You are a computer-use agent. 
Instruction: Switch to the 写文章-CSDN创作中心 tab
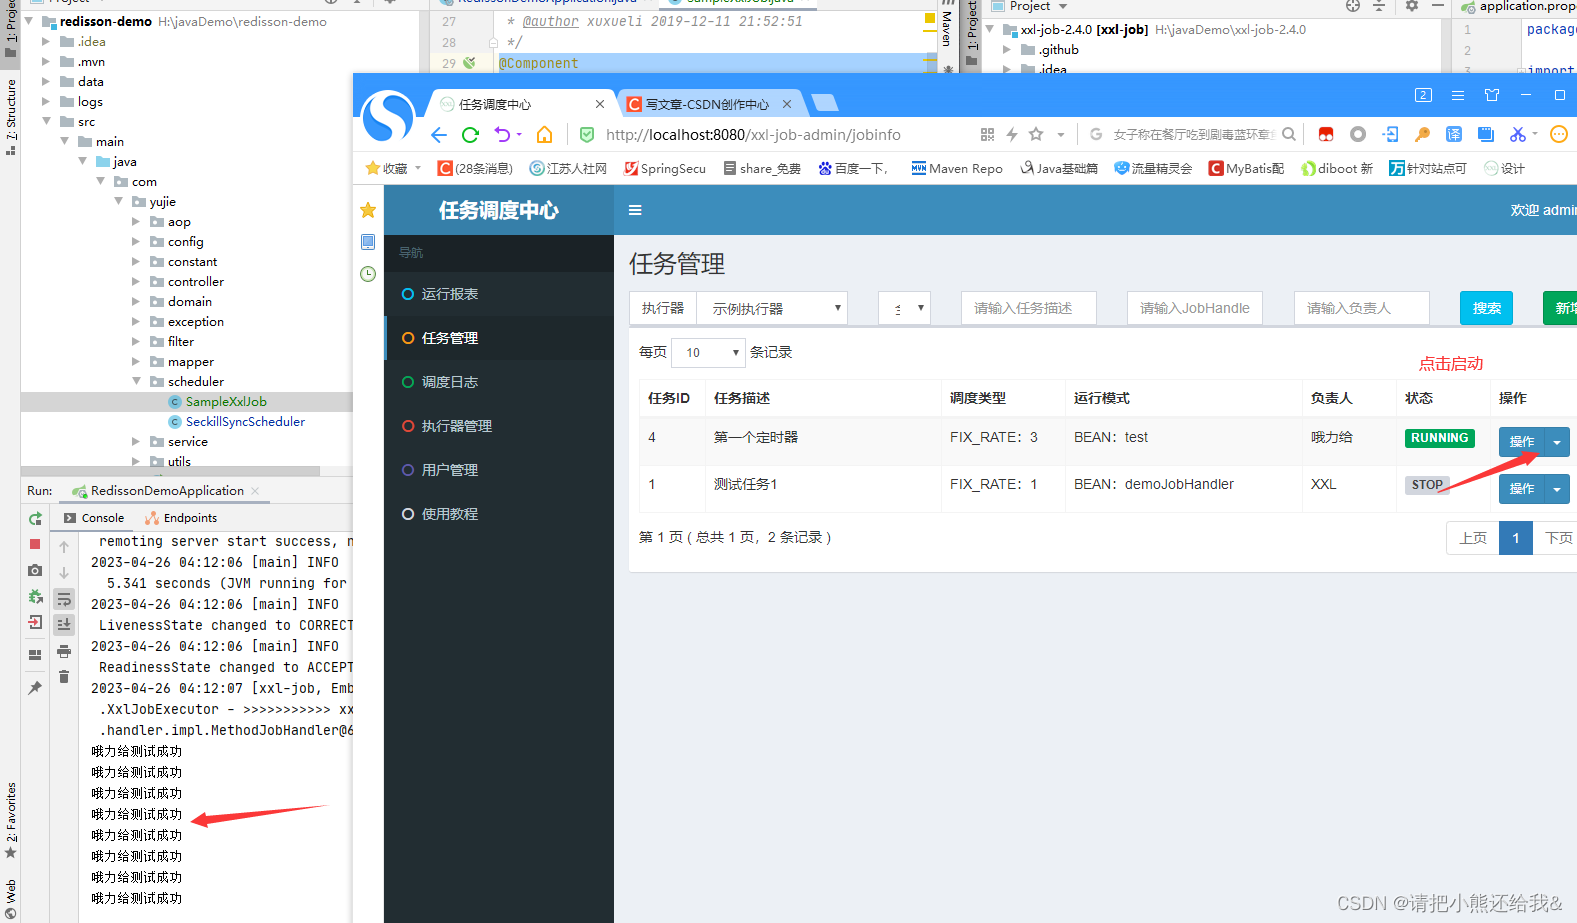coord(707,104)
